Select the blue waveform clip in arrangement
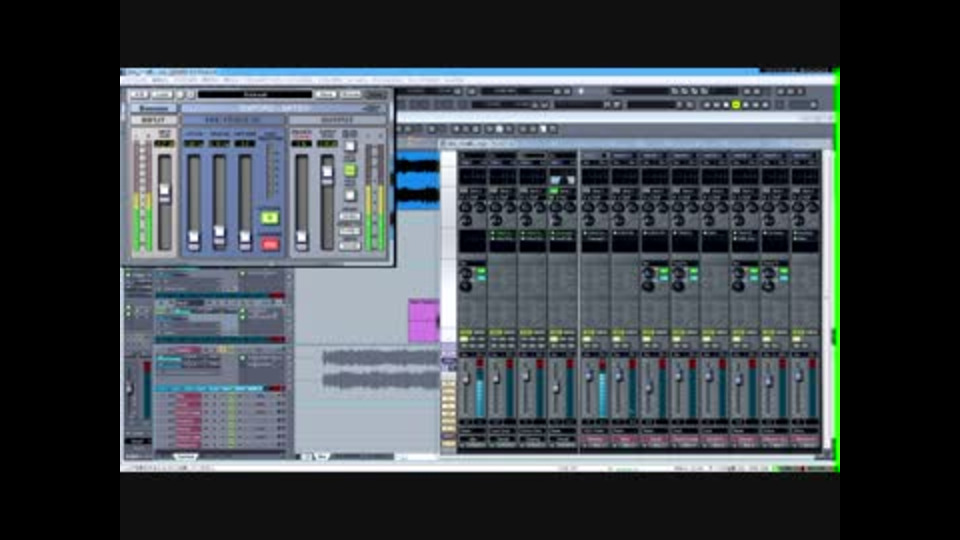The image size is (960, 540). coord(418,181)
